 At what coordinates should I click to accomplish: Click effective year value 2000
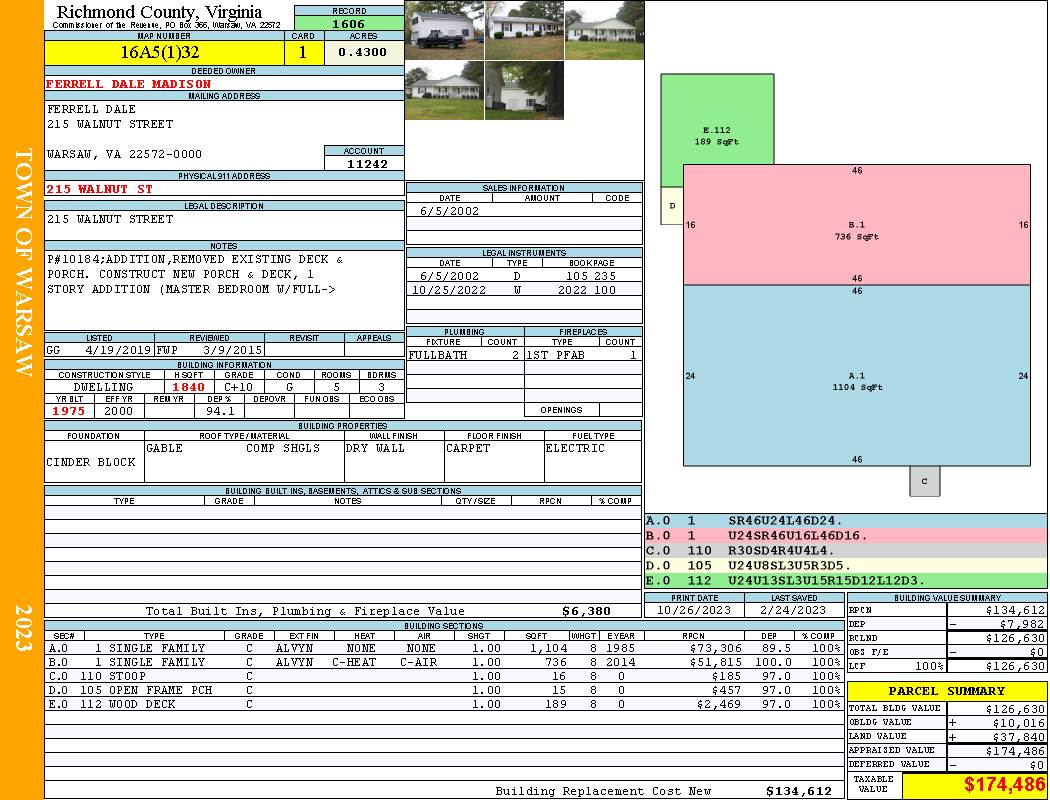(119, 411)
